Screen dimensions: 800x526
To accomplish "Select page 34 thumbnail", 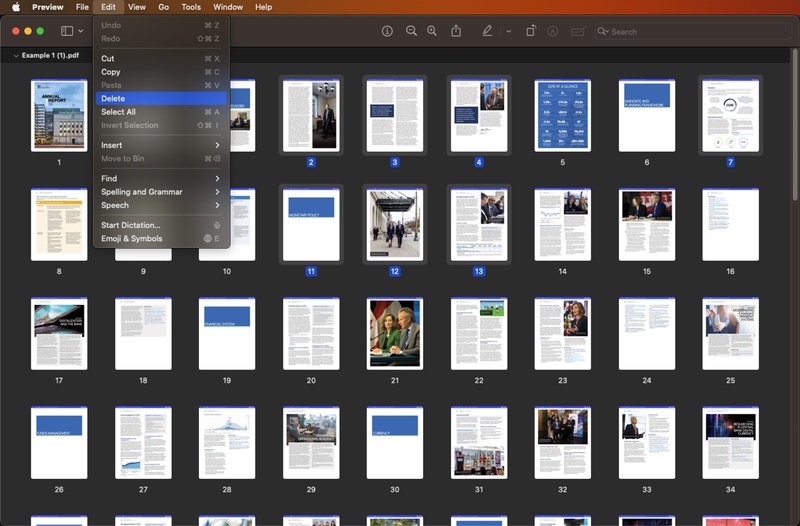I will pos(731,443).
